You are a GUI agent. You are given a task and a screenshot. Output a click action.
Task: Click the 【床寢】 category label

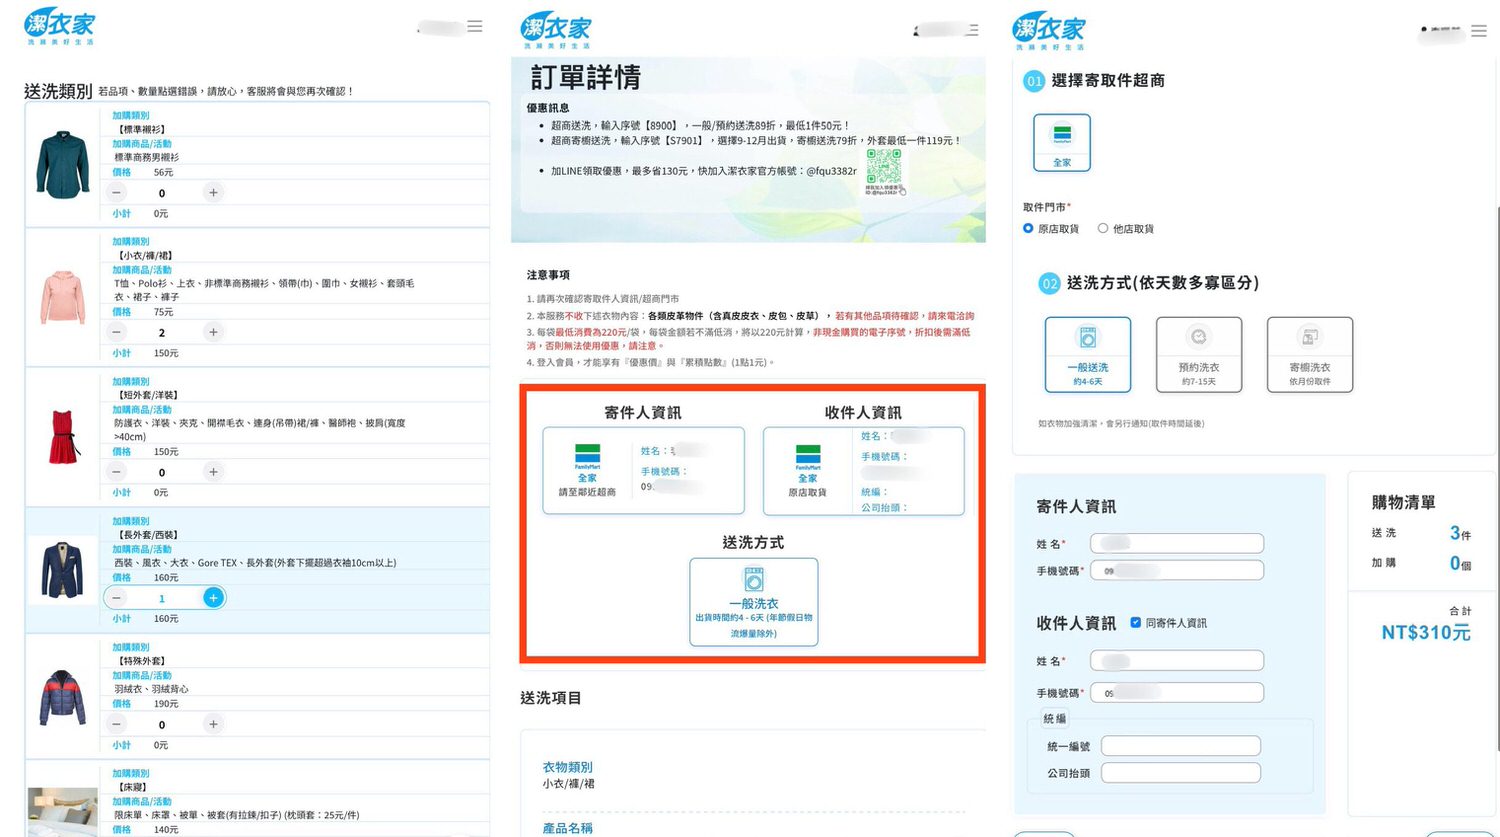coord(133,787)
